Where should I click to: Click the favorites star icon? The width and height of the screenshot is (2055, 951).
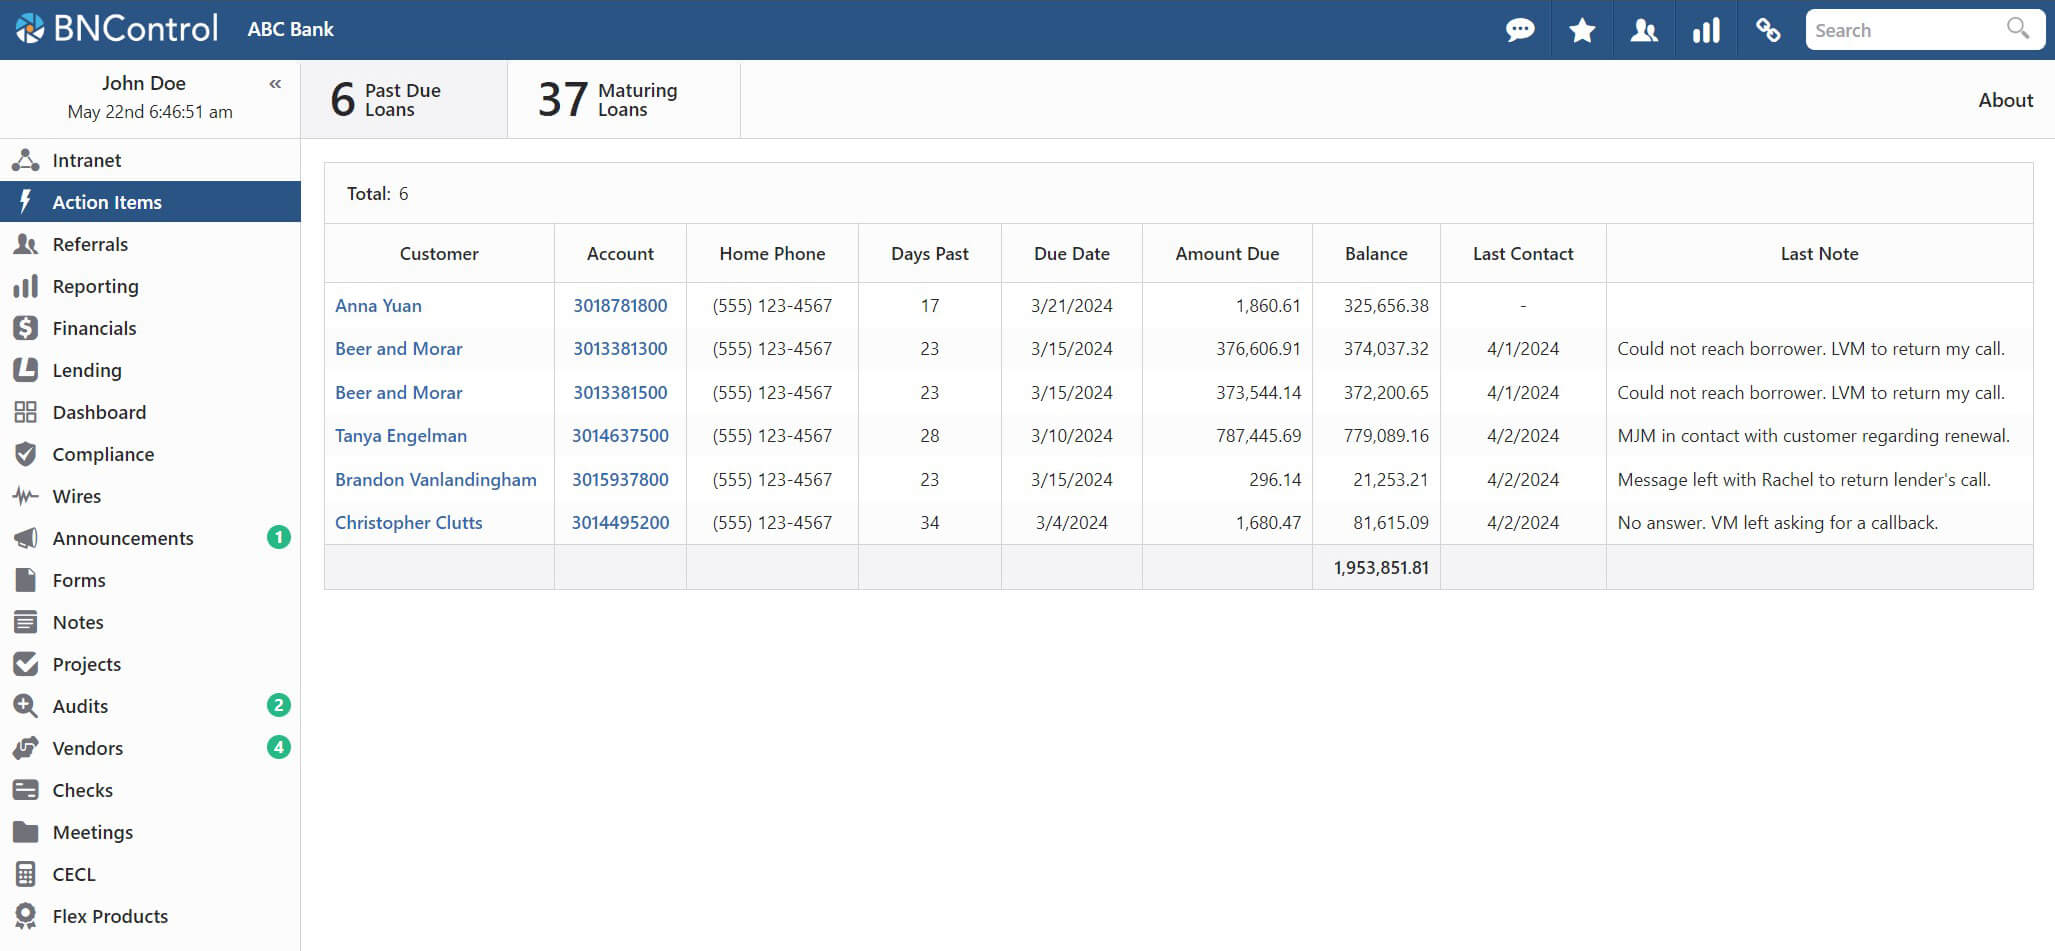[1582, 30]
